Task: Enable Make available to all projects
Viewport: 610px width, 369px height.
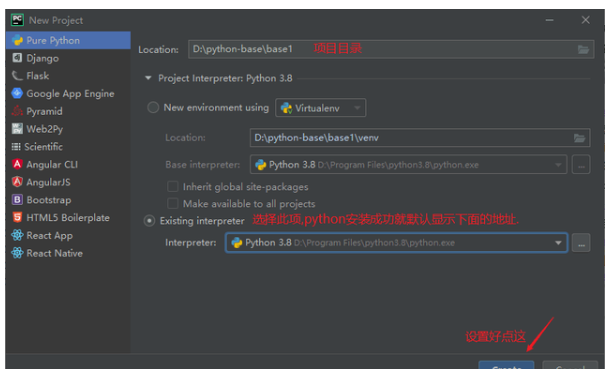Action: (x=173, y=203)
